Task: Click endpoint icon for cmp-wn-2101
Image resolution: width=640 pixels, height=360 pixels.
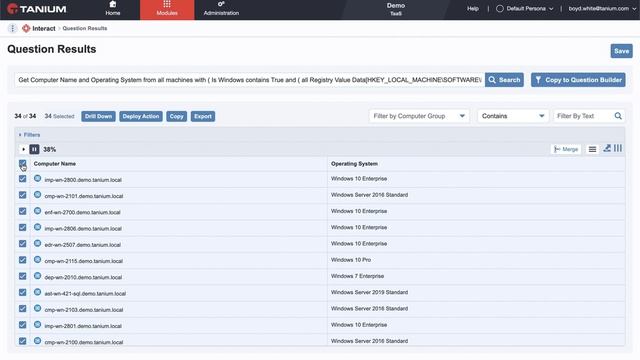Action: (38, 195)
